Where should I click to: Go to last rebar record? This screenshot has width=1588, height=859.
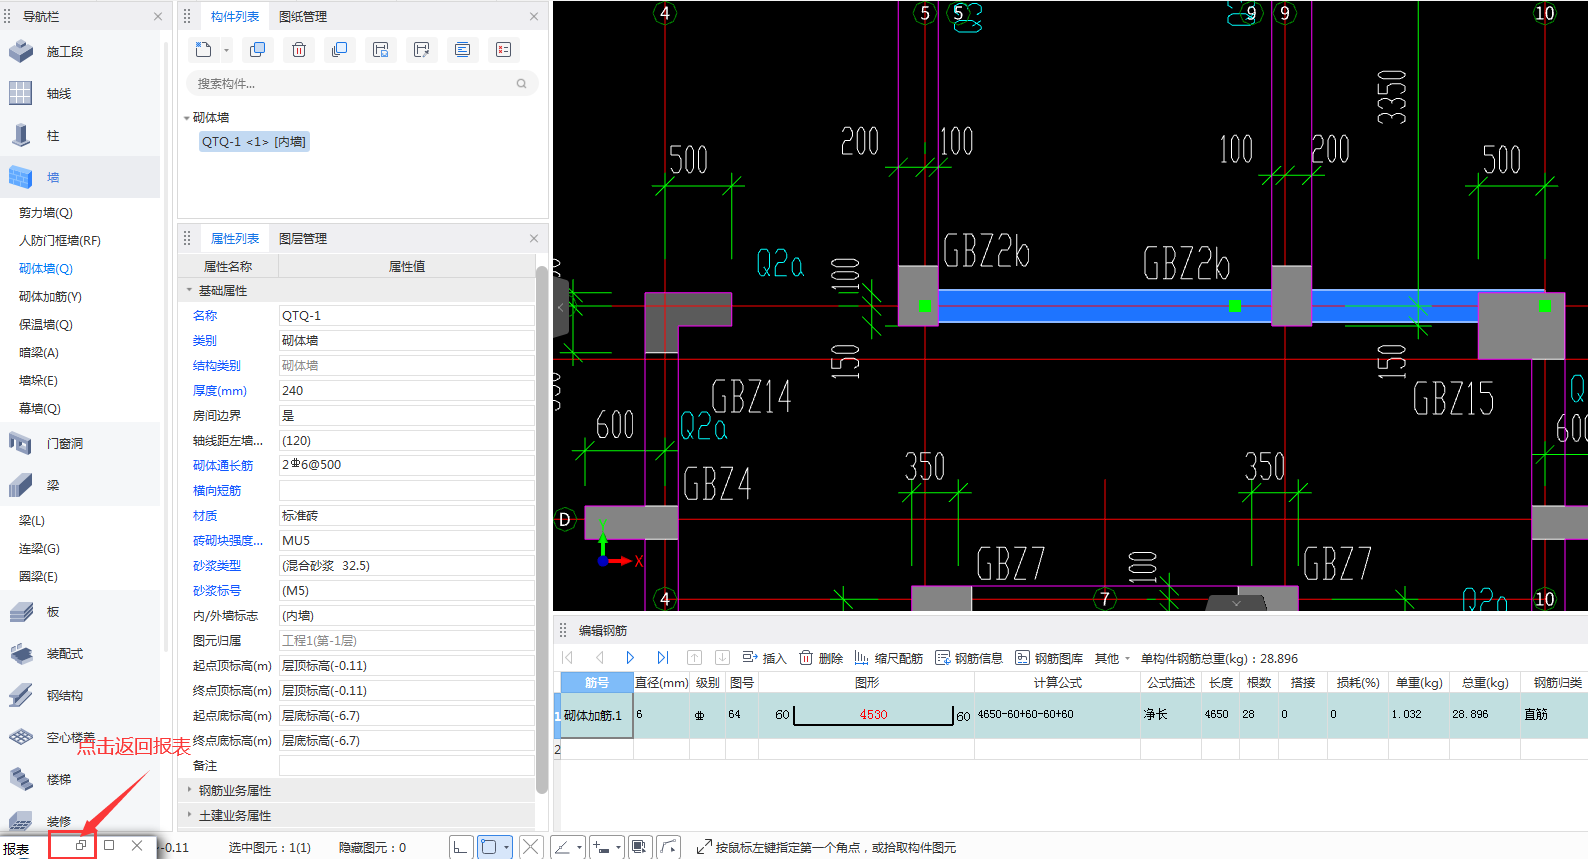662,658
